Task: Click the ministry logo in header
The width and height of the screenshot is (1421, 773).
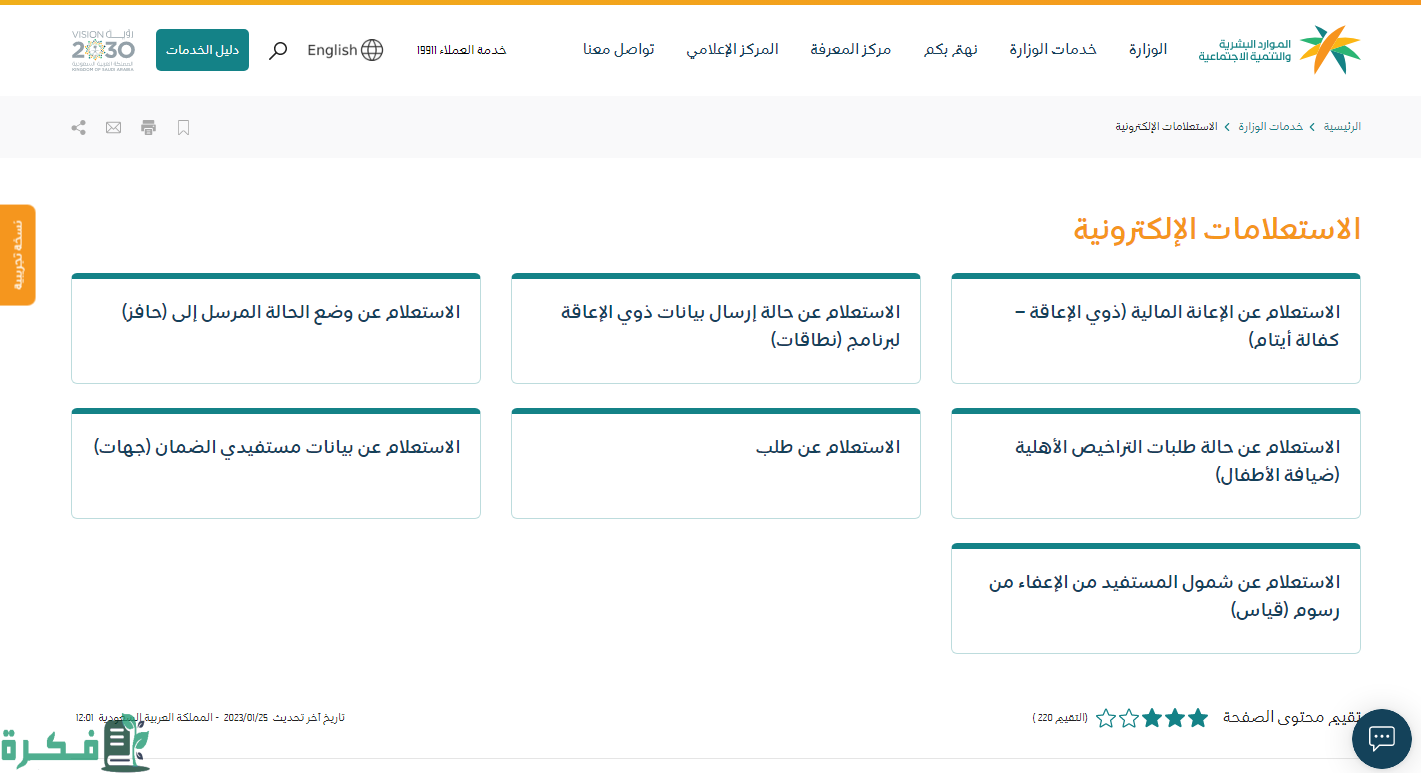Action: 1279,50
